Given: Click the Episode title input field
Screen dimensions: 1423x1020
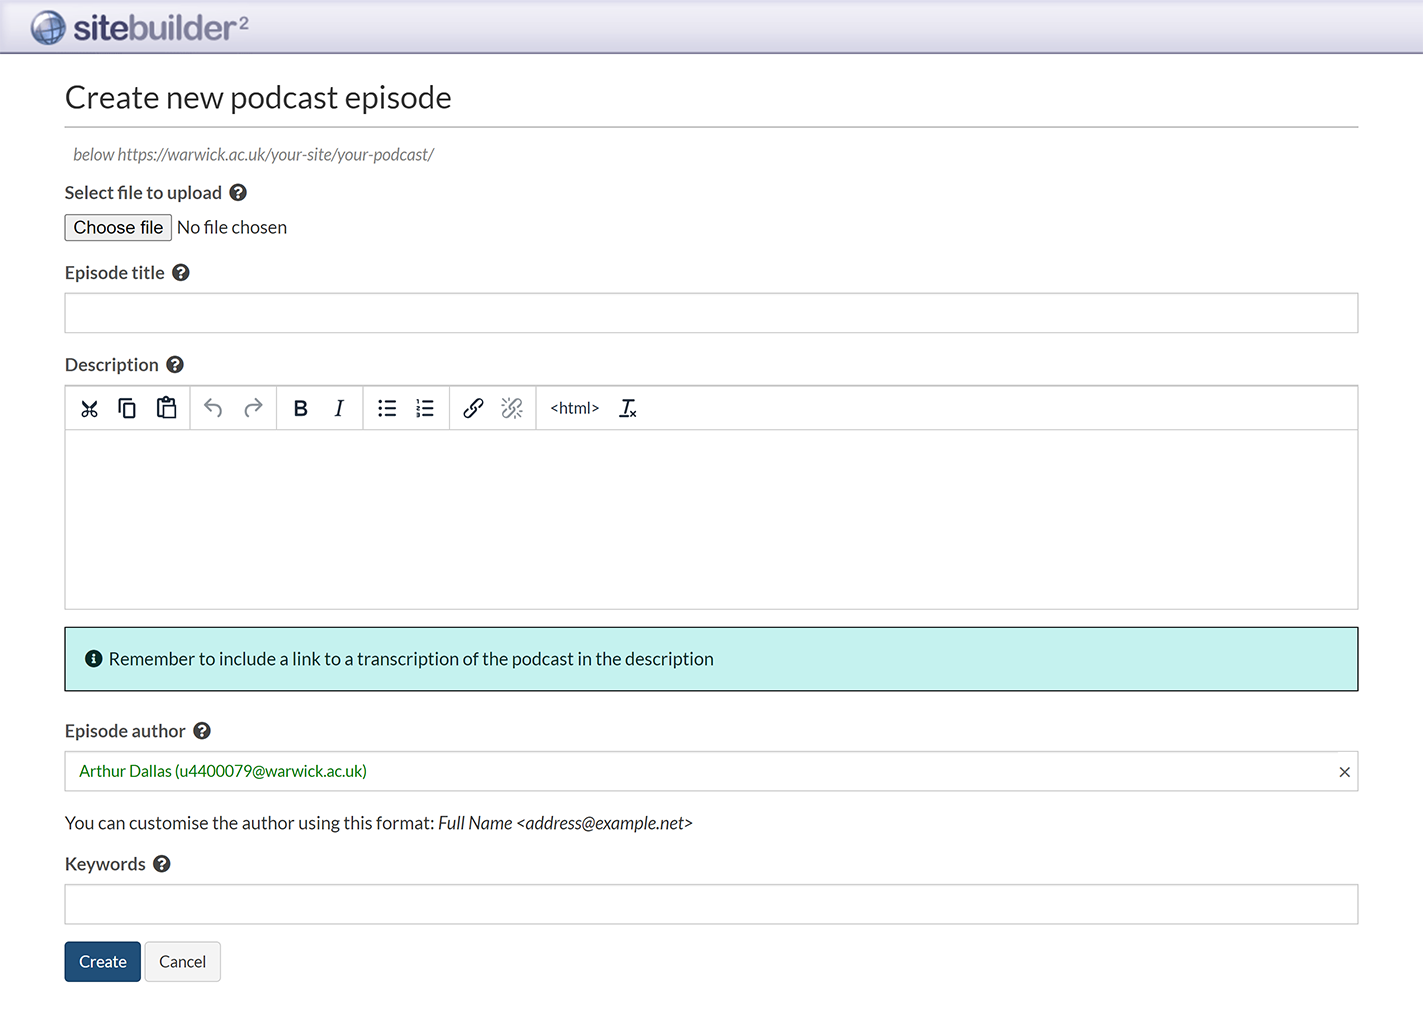Looking at the screenshot, I should pyautogui.click(x=711, y=313).
